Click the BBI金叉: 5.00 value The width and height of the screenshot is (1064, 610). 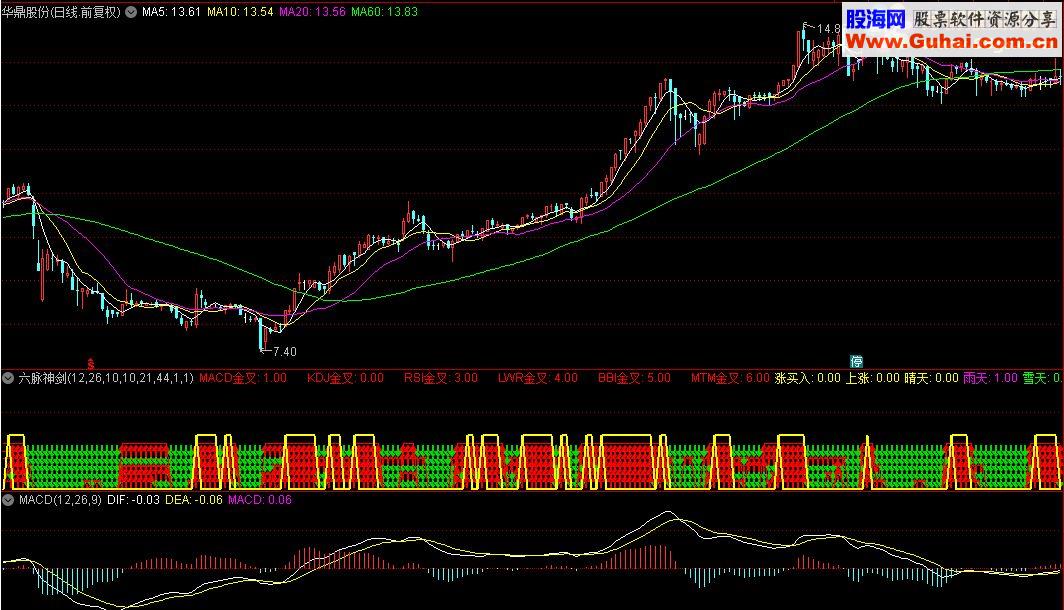coord(634,378)
